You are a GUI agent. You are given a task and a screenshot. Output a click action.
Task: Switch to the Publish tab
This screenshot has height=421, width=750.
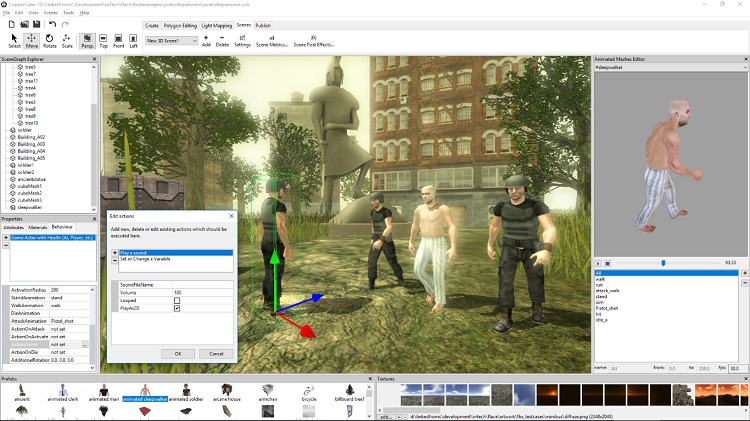[263, 25]
